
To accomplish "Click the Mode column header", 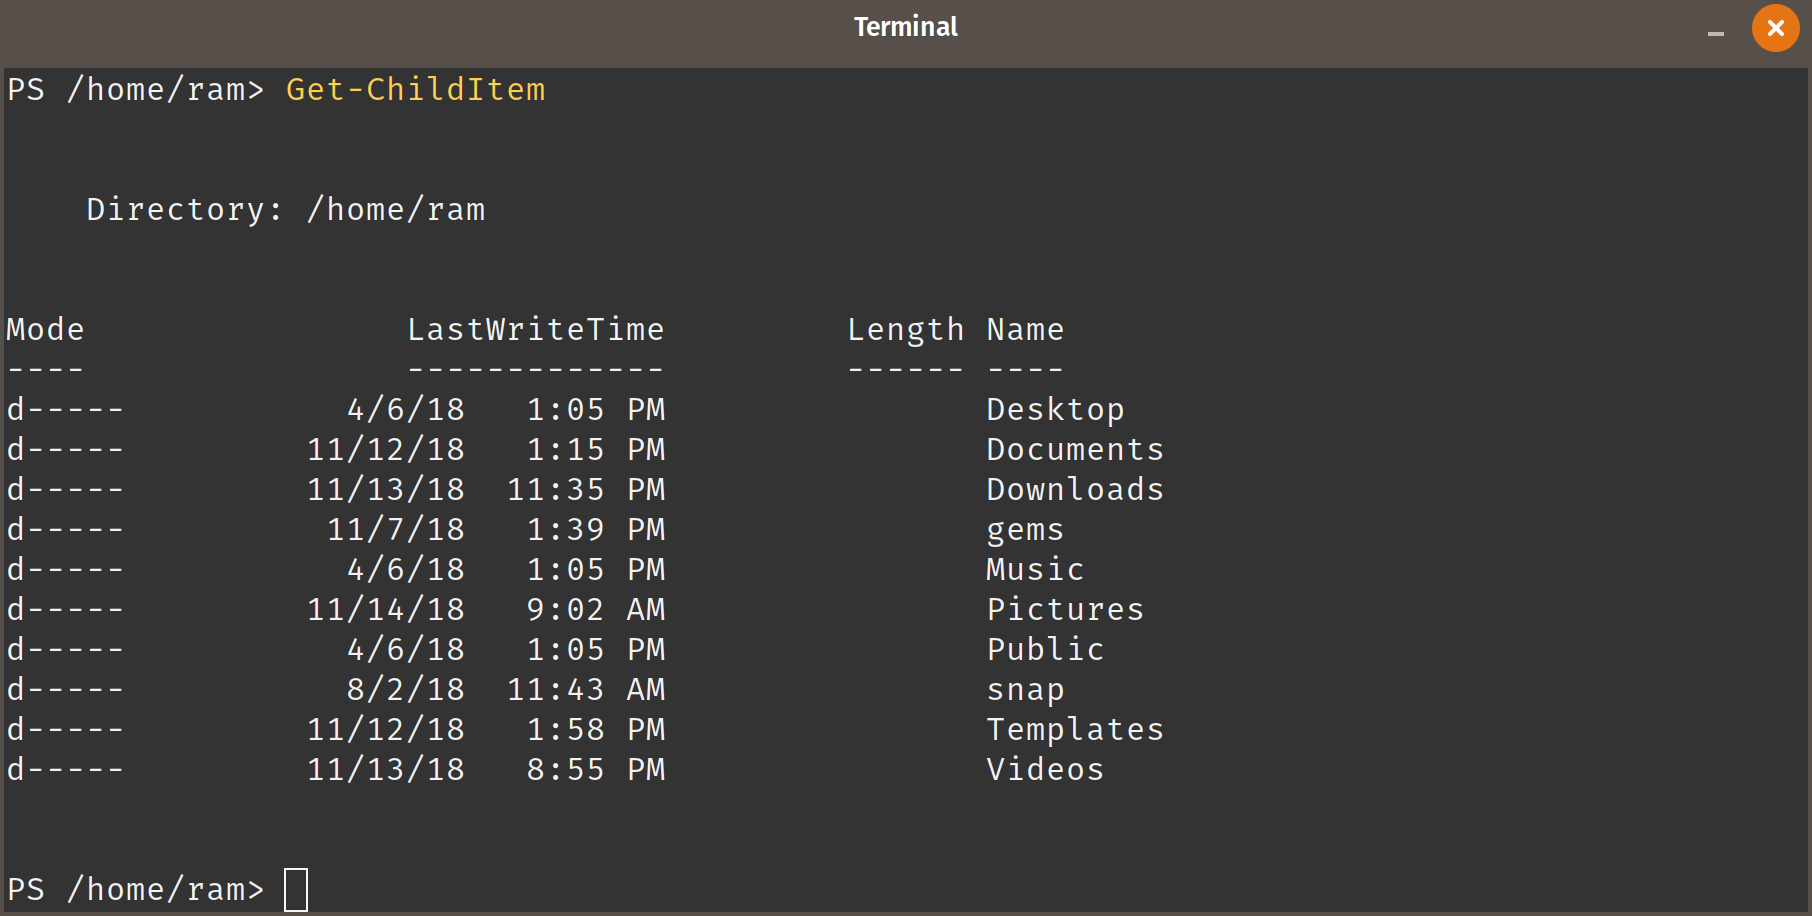I will point(46,330).
